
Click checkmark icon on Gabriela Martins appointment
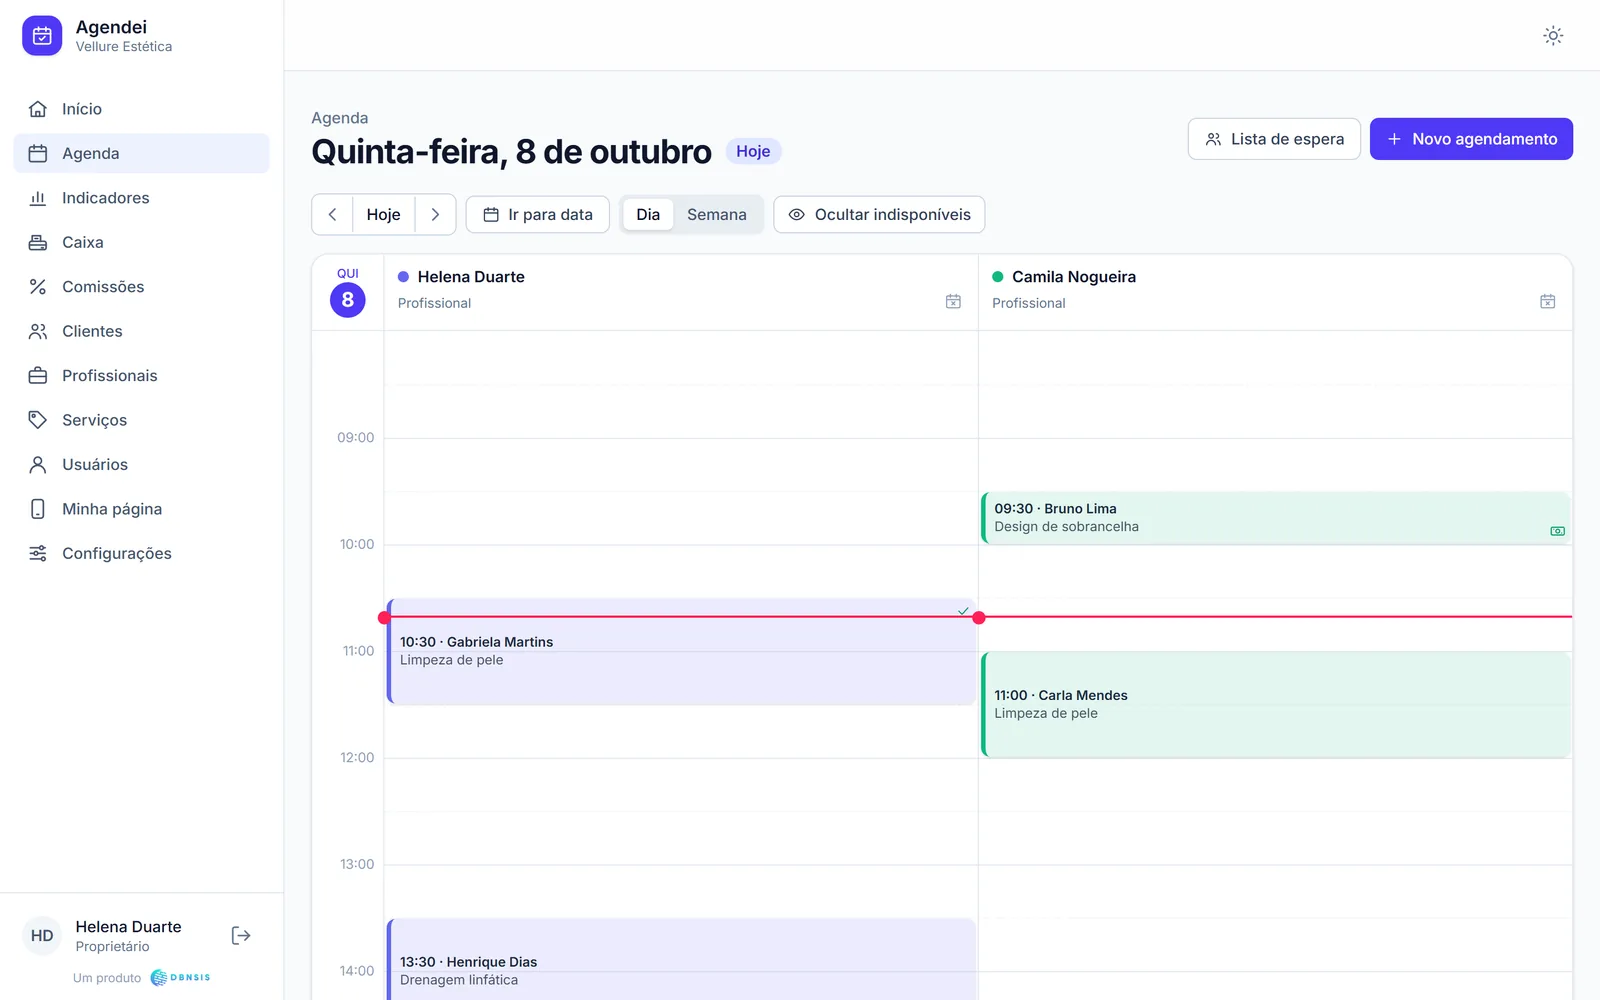pyautogui.click(x=963, y=611)
